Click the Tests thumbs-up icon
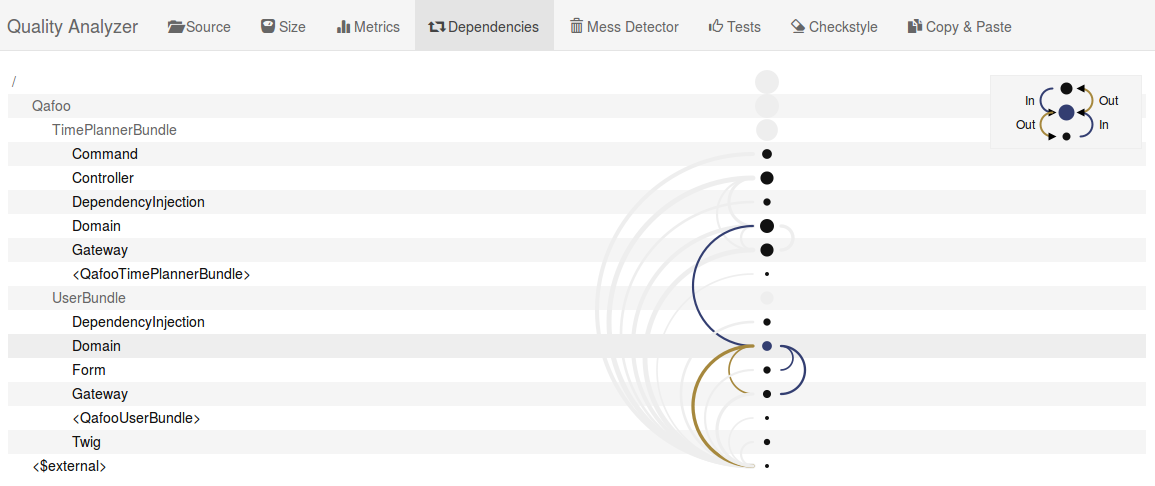 [x=716, y=27]
